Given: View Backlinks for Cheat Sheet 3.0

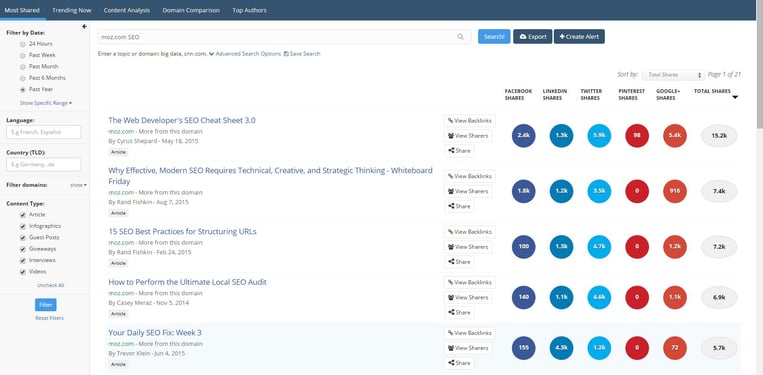Looking at the screenshot, I should coord(470,121).
